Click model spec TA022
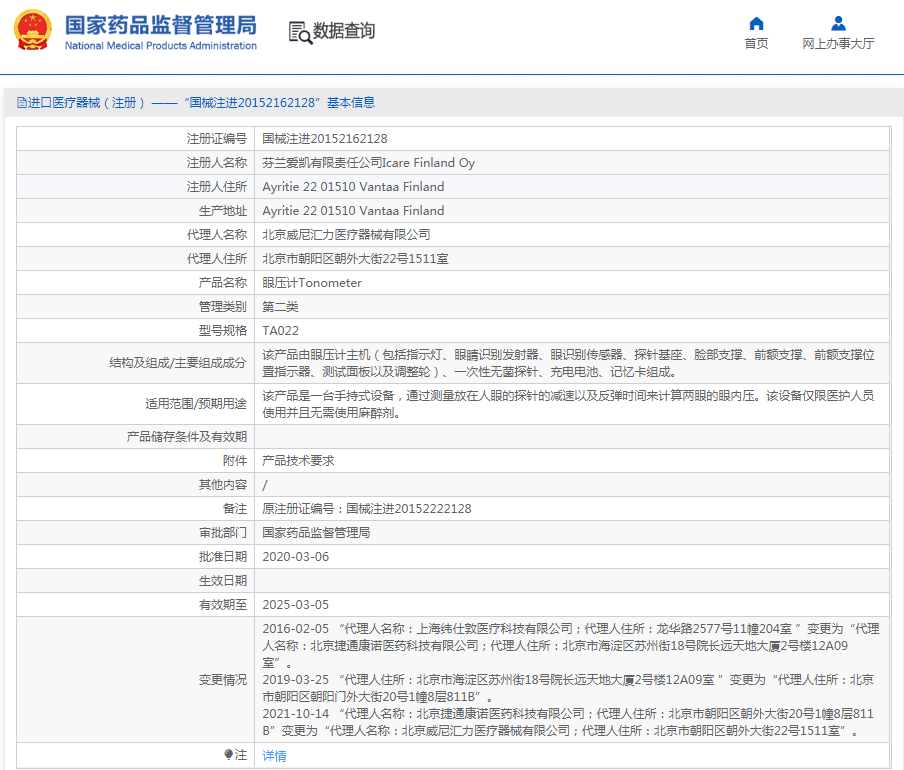Image resolution: width=904 pixels, height=770 pixels. (280, 331)
